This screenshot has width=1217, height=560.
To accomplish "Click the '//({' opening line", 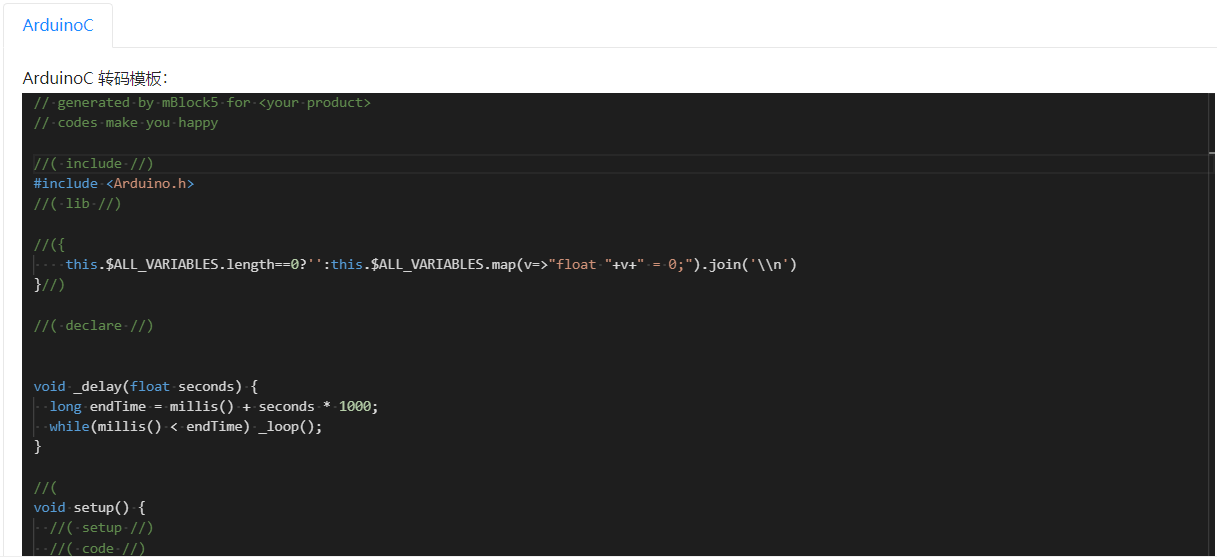I will click(49, 244).
